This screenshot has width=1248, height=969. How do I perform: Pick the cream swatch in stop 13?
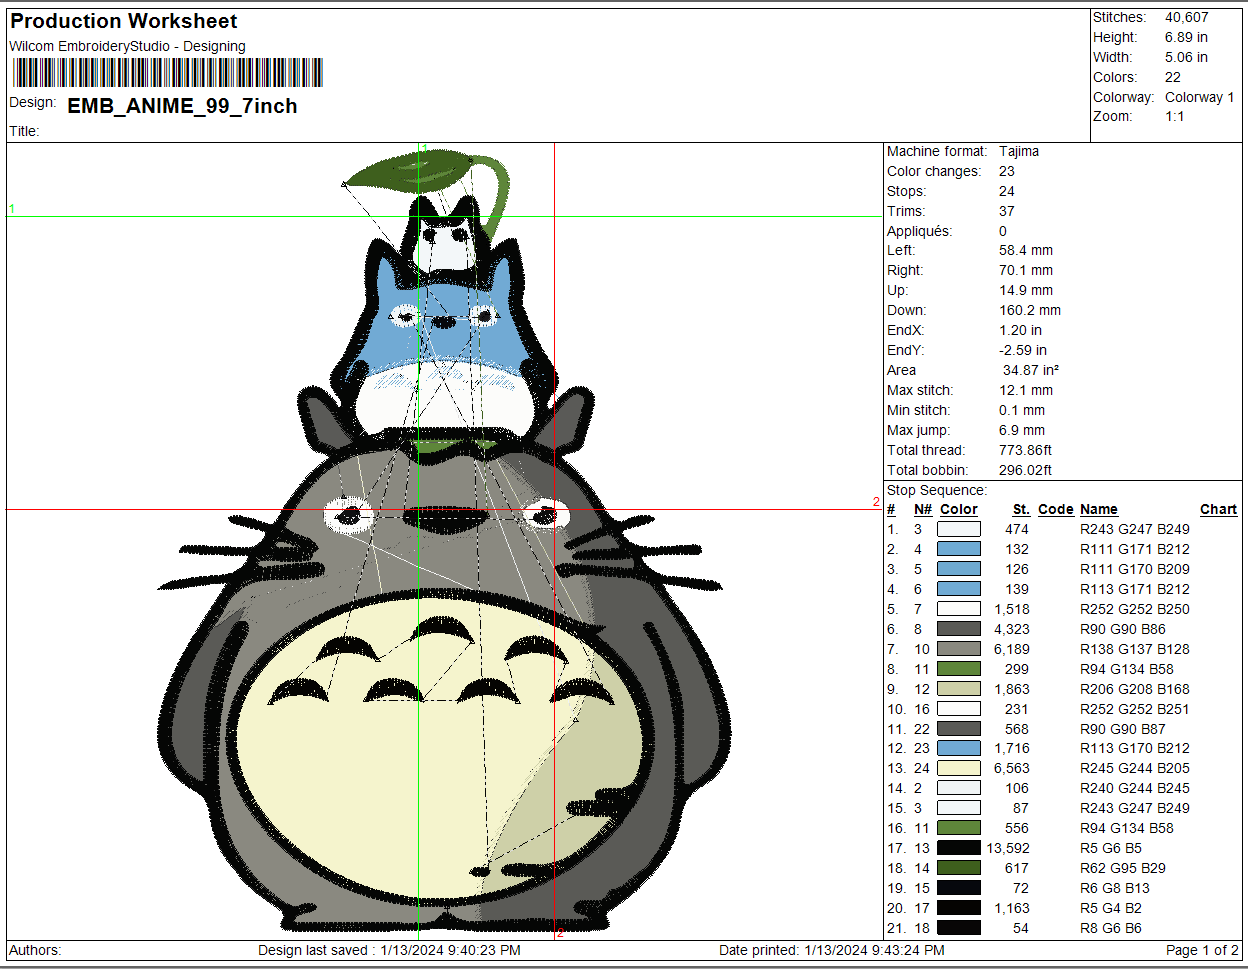tap(958, 768)
